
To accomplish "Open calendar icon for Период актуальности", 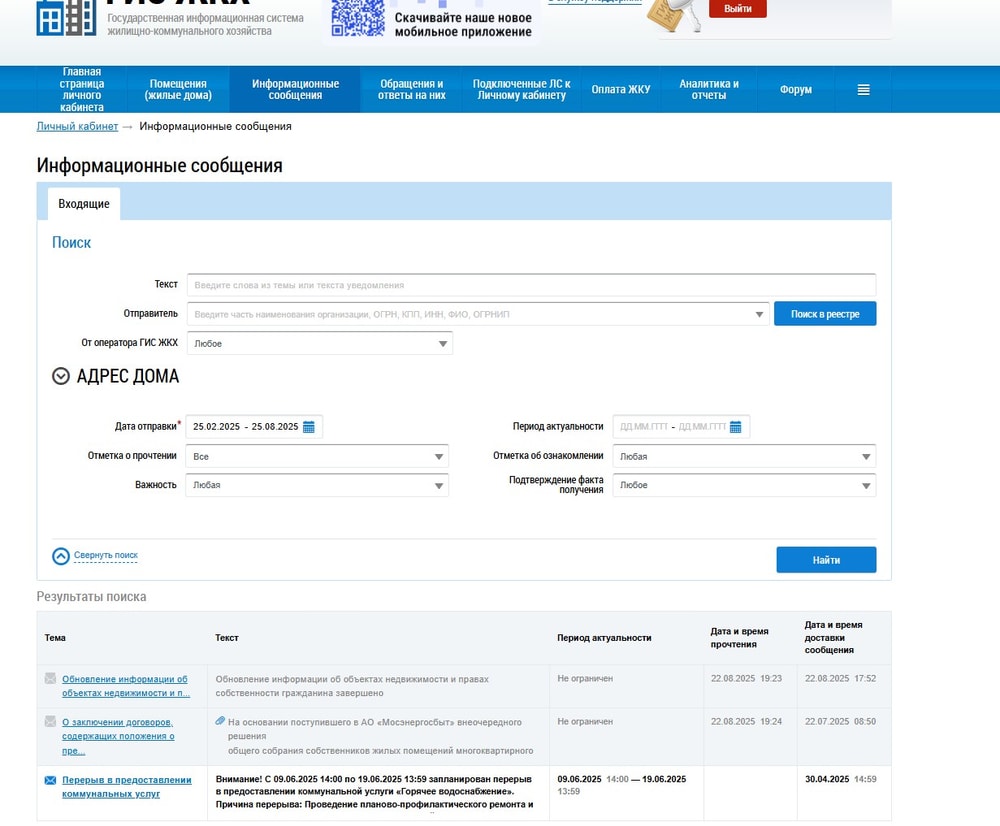I will pyautogui.click(x=736, y=427).
